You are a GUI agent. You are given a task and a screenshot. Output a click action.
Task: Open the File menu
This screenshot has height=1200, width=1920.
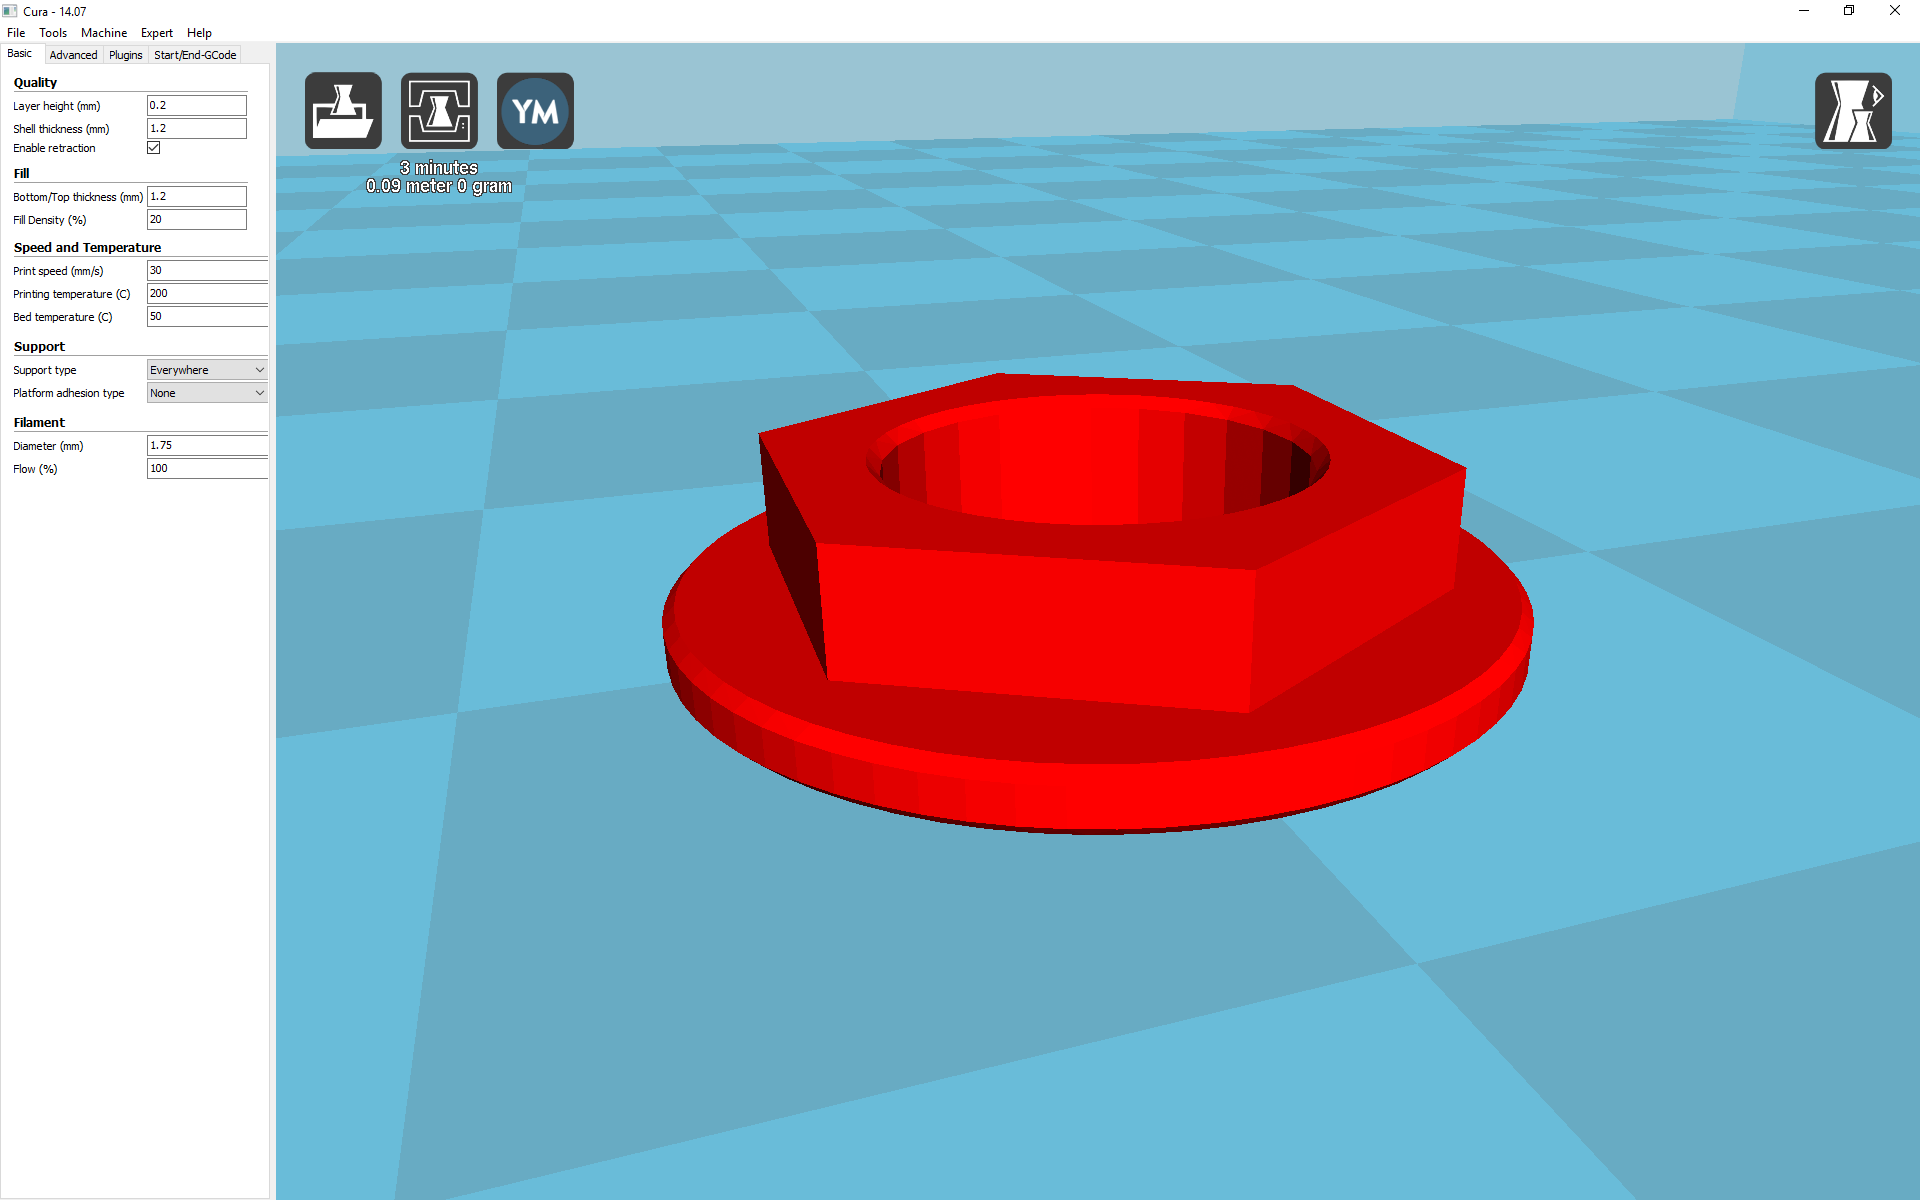pyautogui.click(x=16, y=33)
